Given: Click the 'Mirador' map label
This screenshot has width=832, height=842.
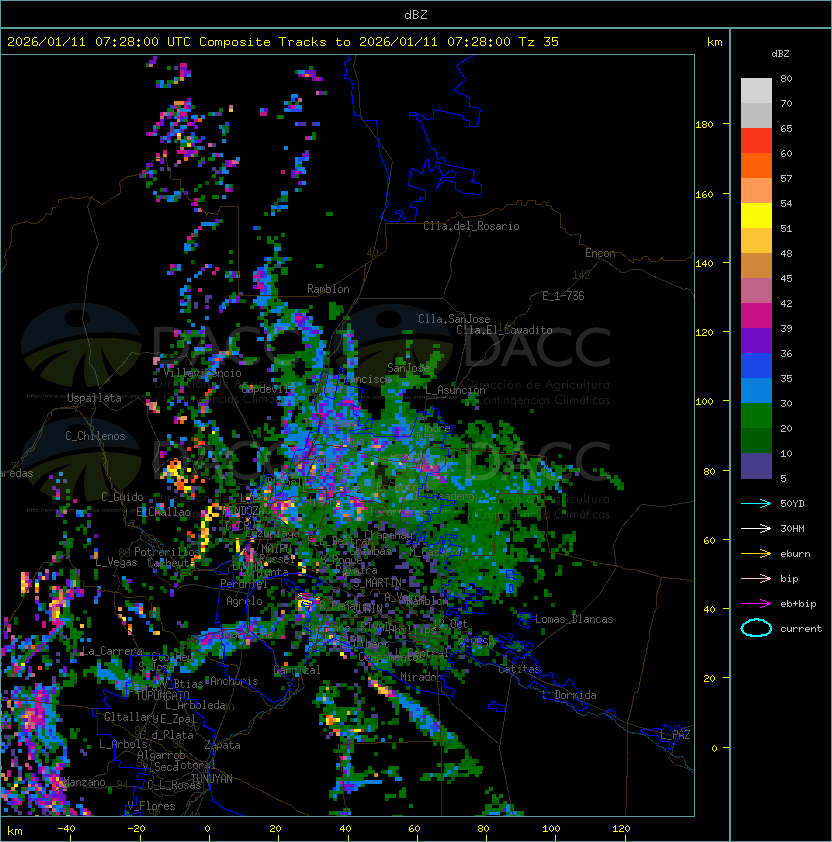Looking at the screenshot, I should tap(421, 677).
